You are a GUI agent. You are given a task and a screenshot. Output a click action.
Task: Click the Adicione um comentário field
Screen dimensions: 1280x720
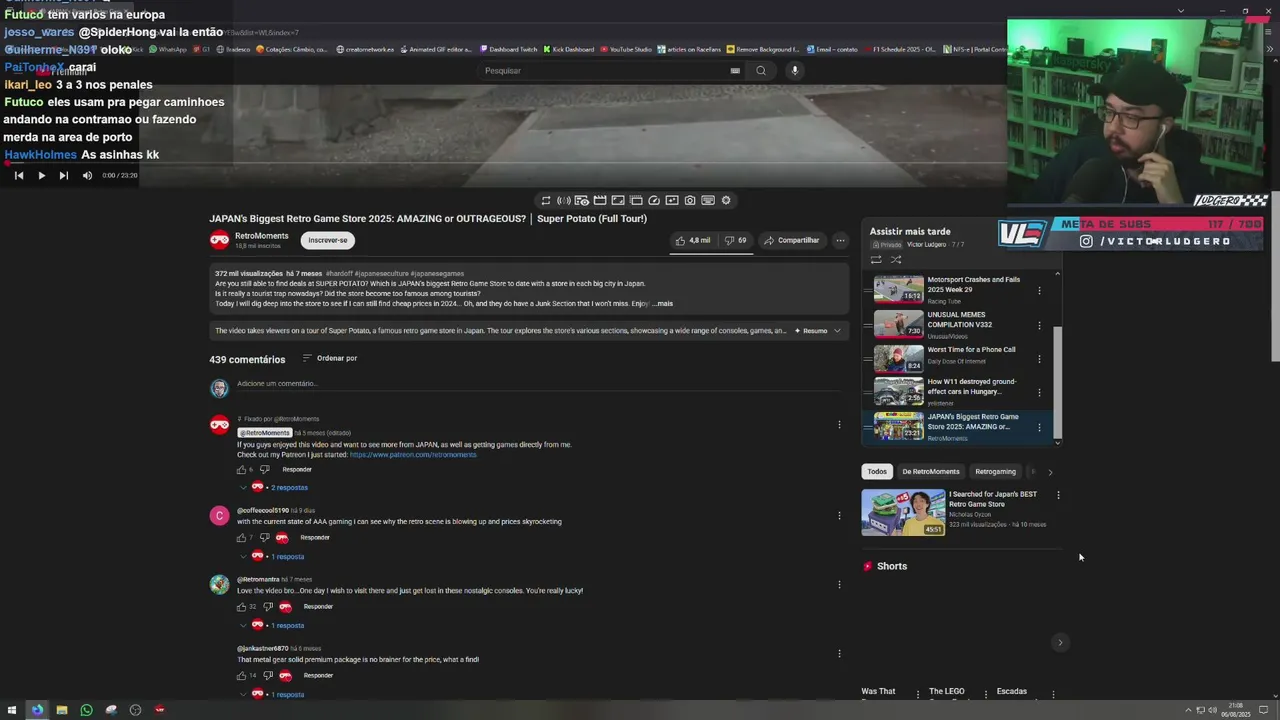click(x=536, y=384)
